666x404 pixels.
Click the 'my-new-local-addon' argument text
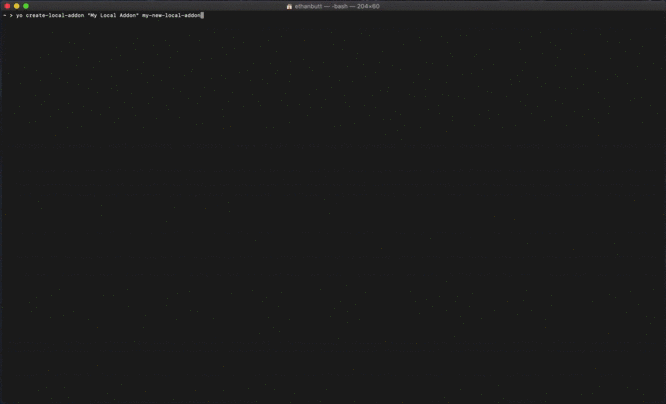point(171,15)
